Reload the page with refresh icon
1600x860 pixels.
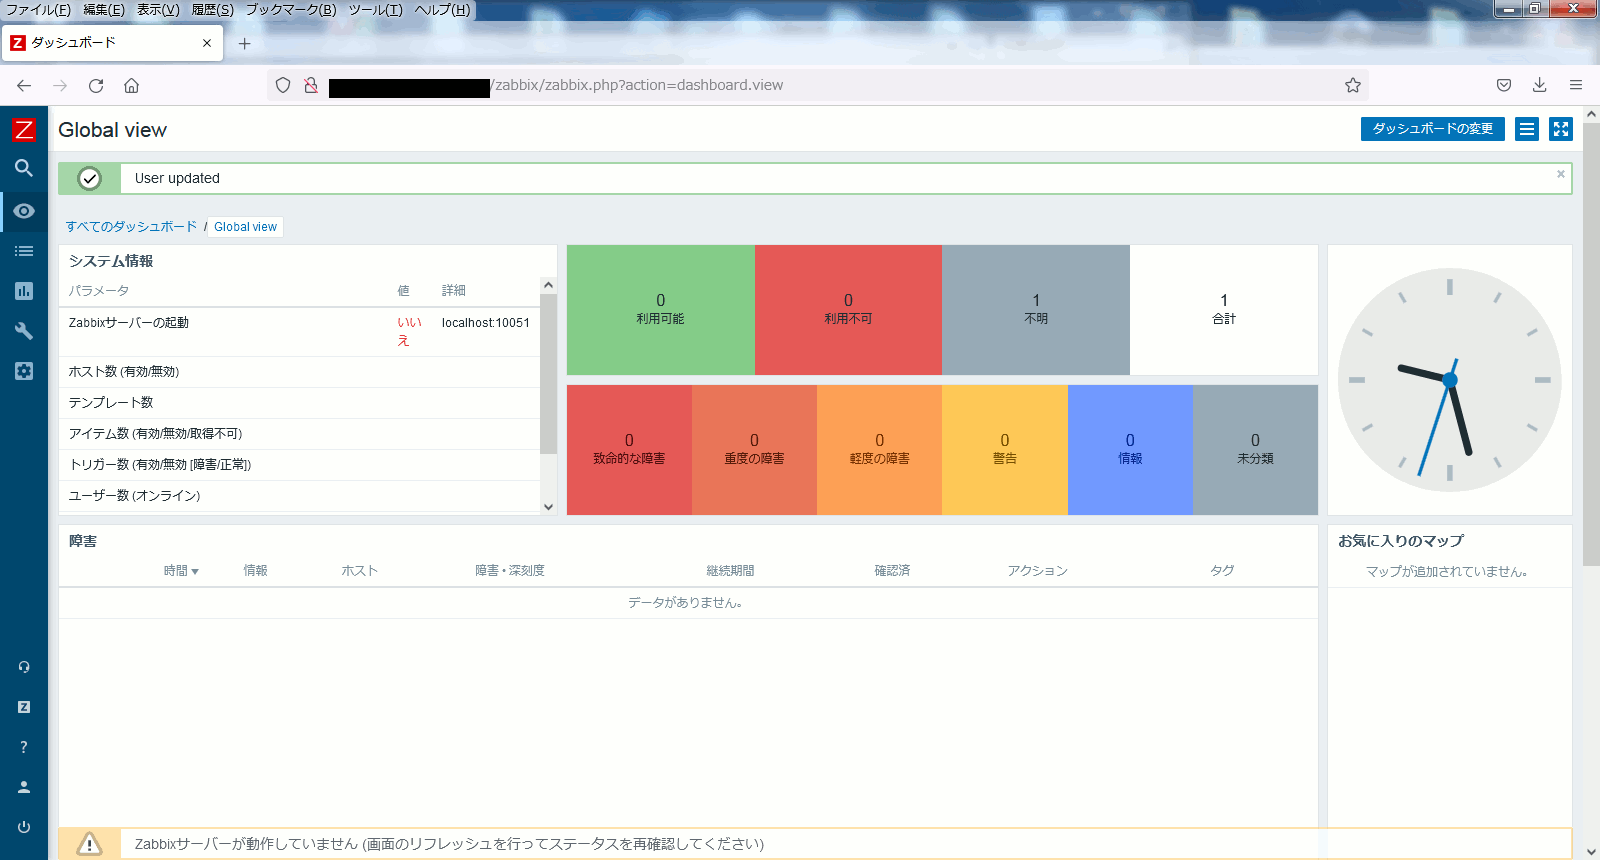click(x=96, y=86)
